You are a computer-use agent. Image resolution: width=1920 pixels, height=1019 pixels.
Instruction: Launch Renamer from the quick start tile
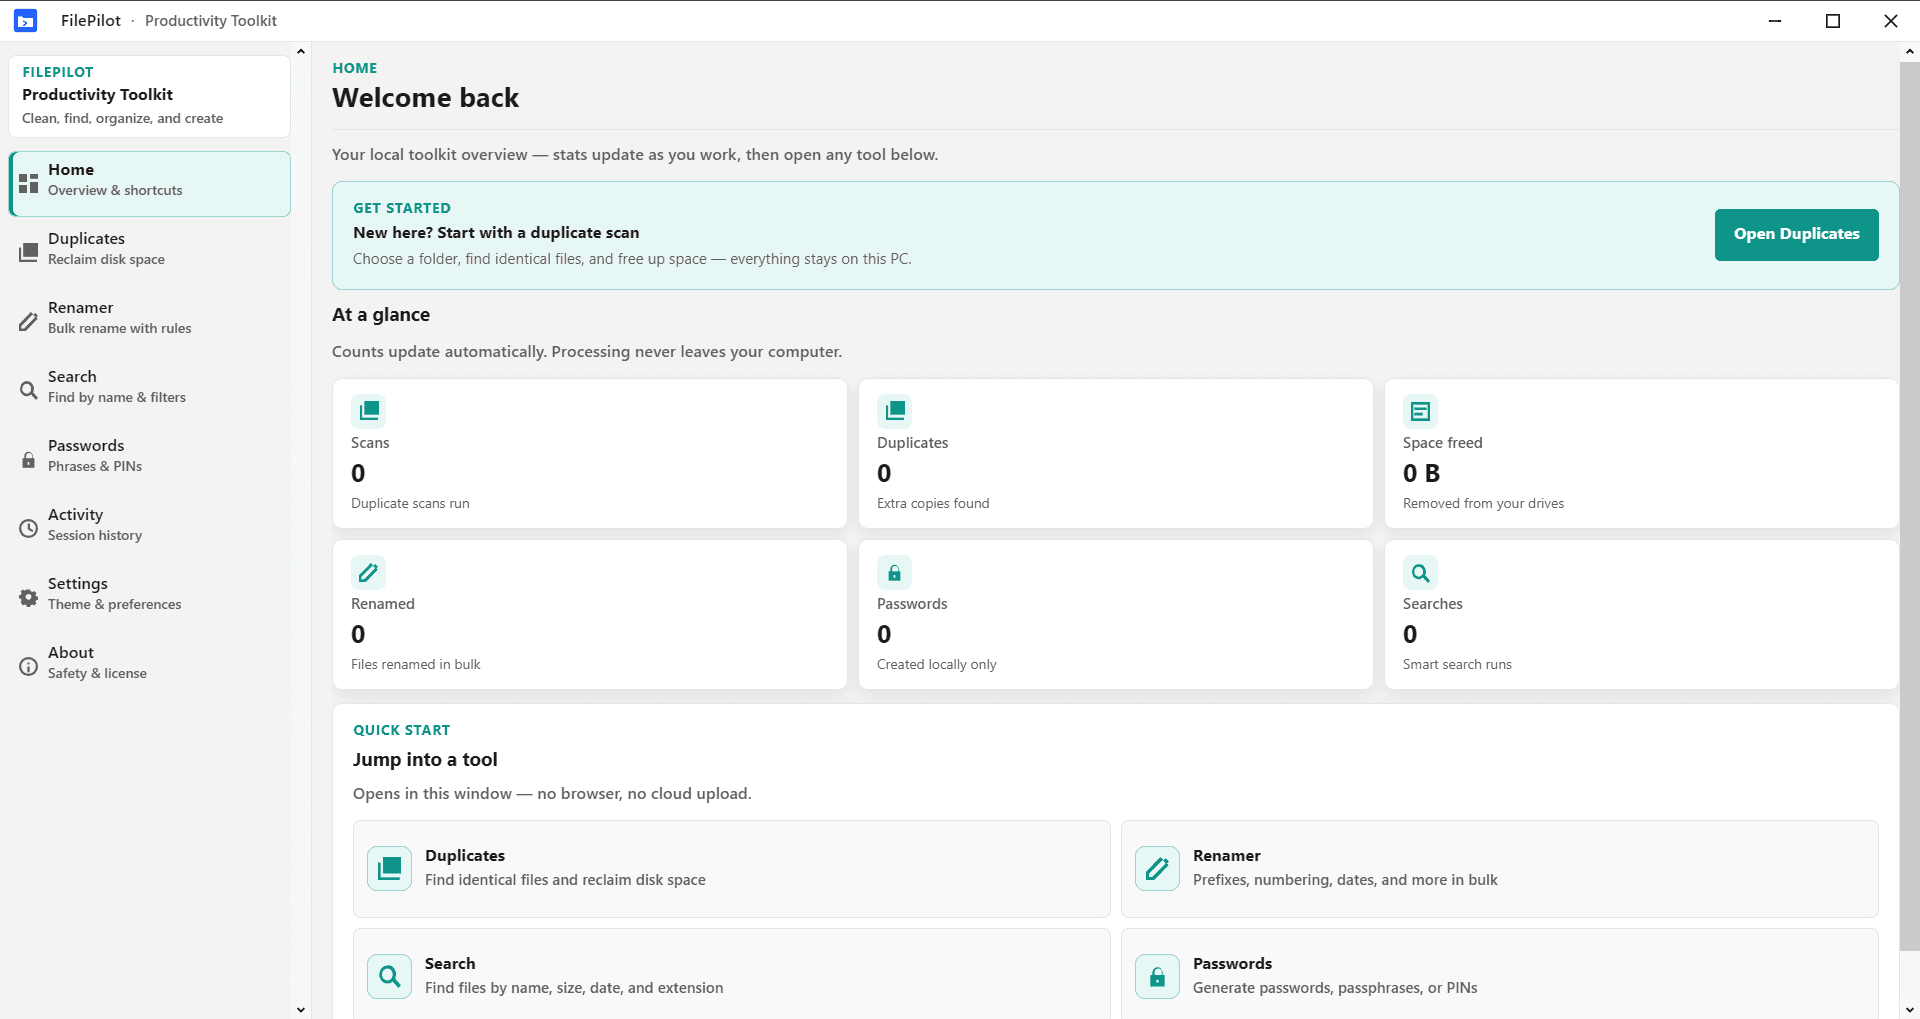coord(1499,869)
